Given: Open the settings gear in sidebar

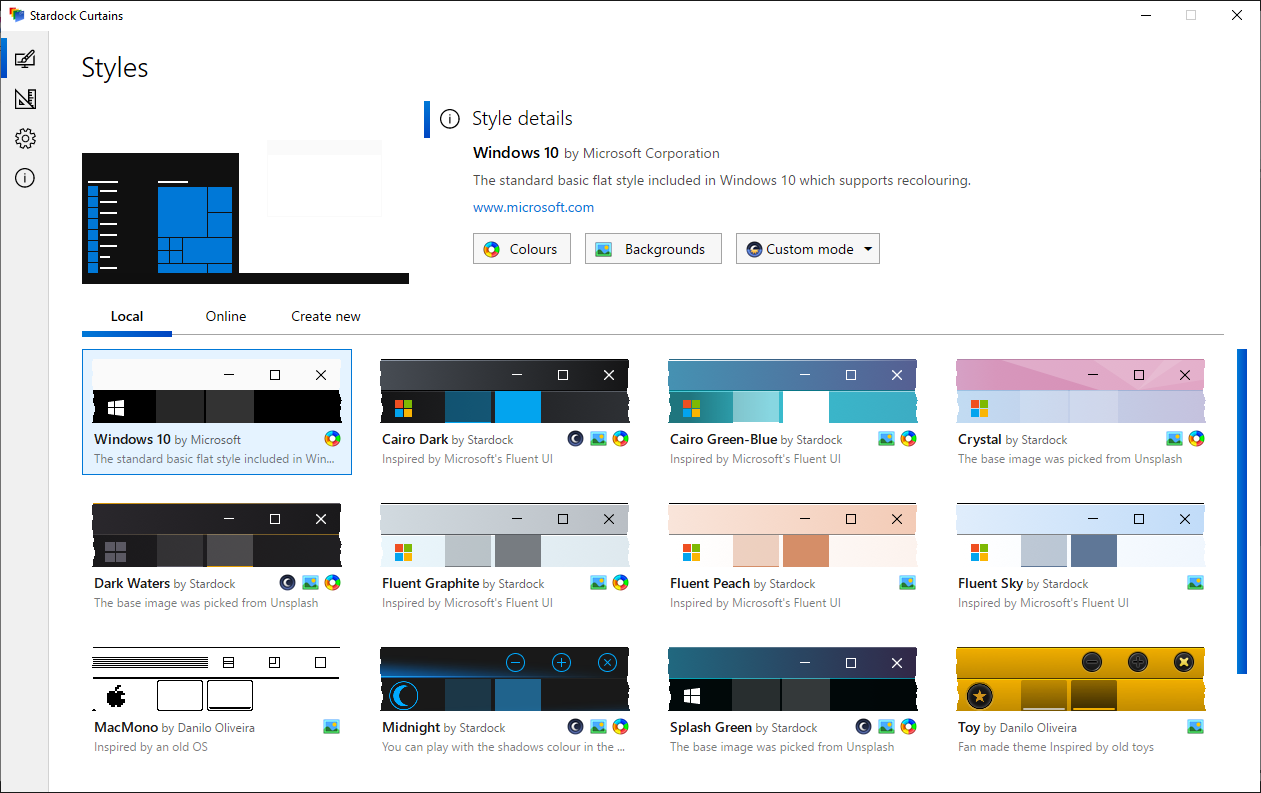Looking at the screenshot, I should [25, 139].
